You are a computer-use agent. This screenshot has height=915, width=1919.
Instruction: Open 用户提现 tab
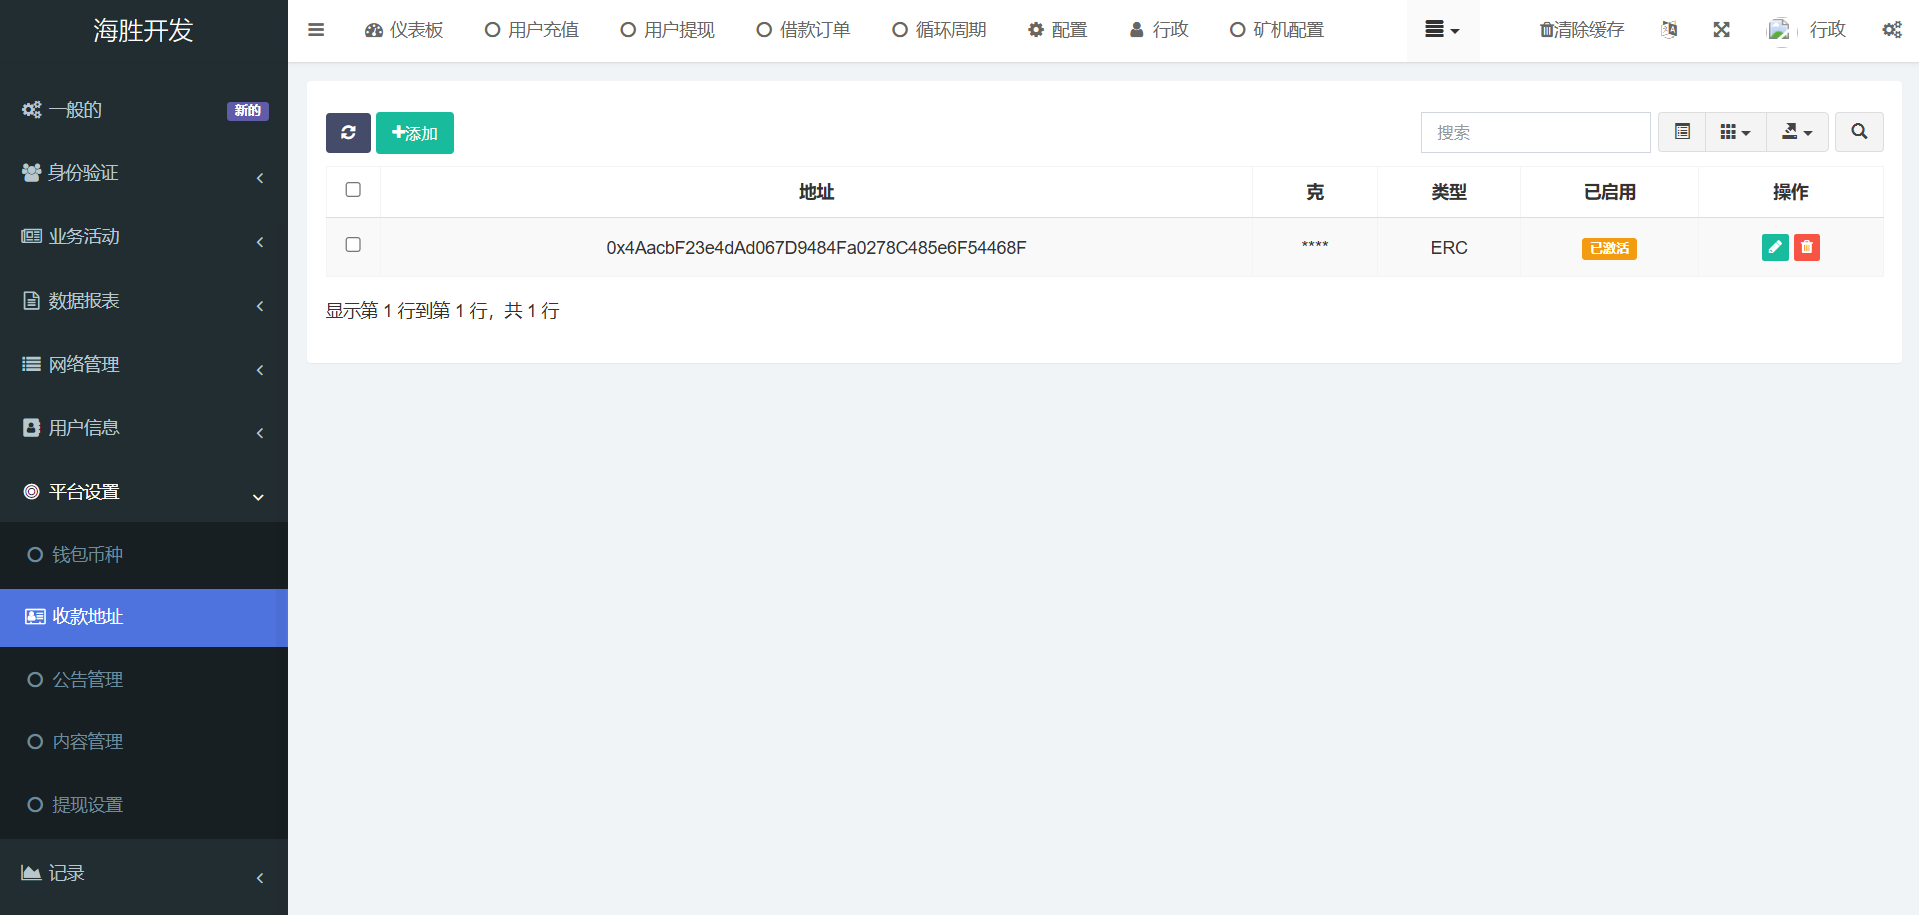tap(668, 30)
